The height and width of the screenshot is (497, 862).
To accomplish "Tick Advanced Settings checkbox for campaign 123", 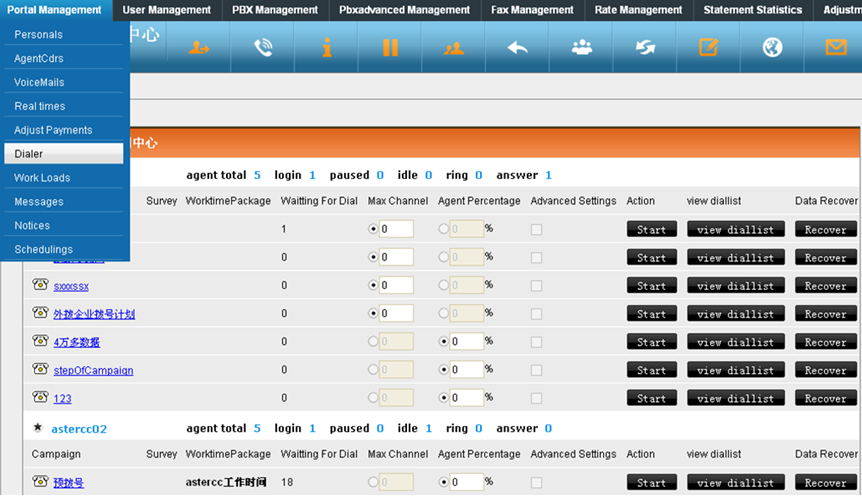I will click(537, 398).
